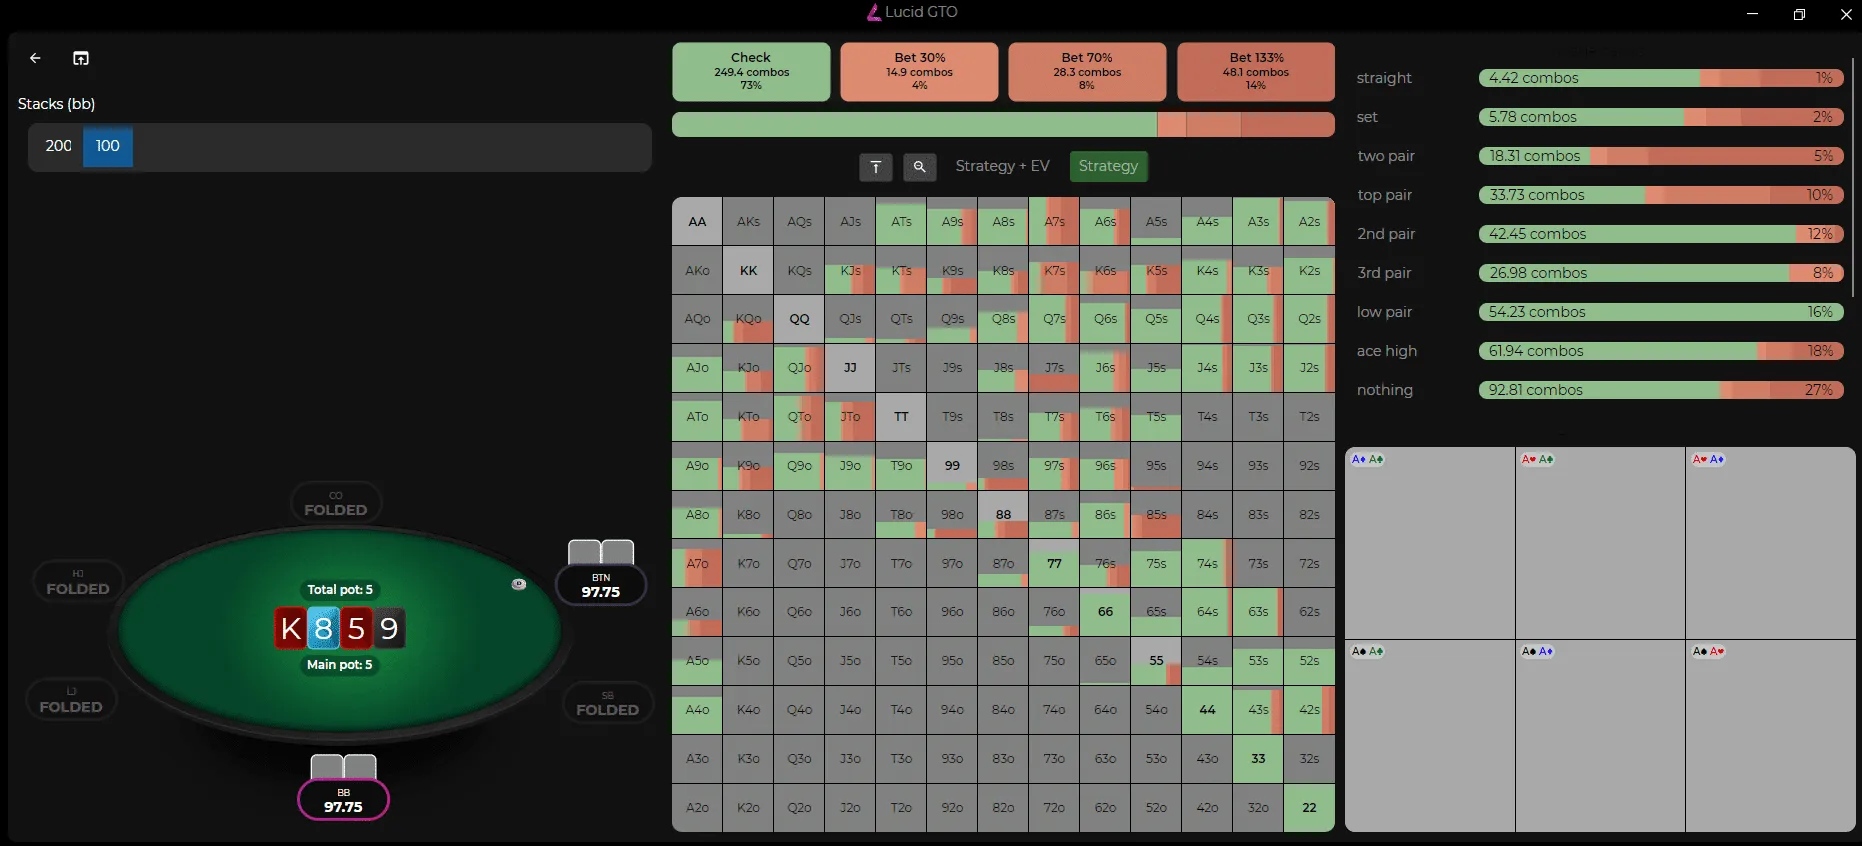Screen dimensions: 1862x846
Task: Switch to the Strategy view
Action: click(x=1108, y=166)
